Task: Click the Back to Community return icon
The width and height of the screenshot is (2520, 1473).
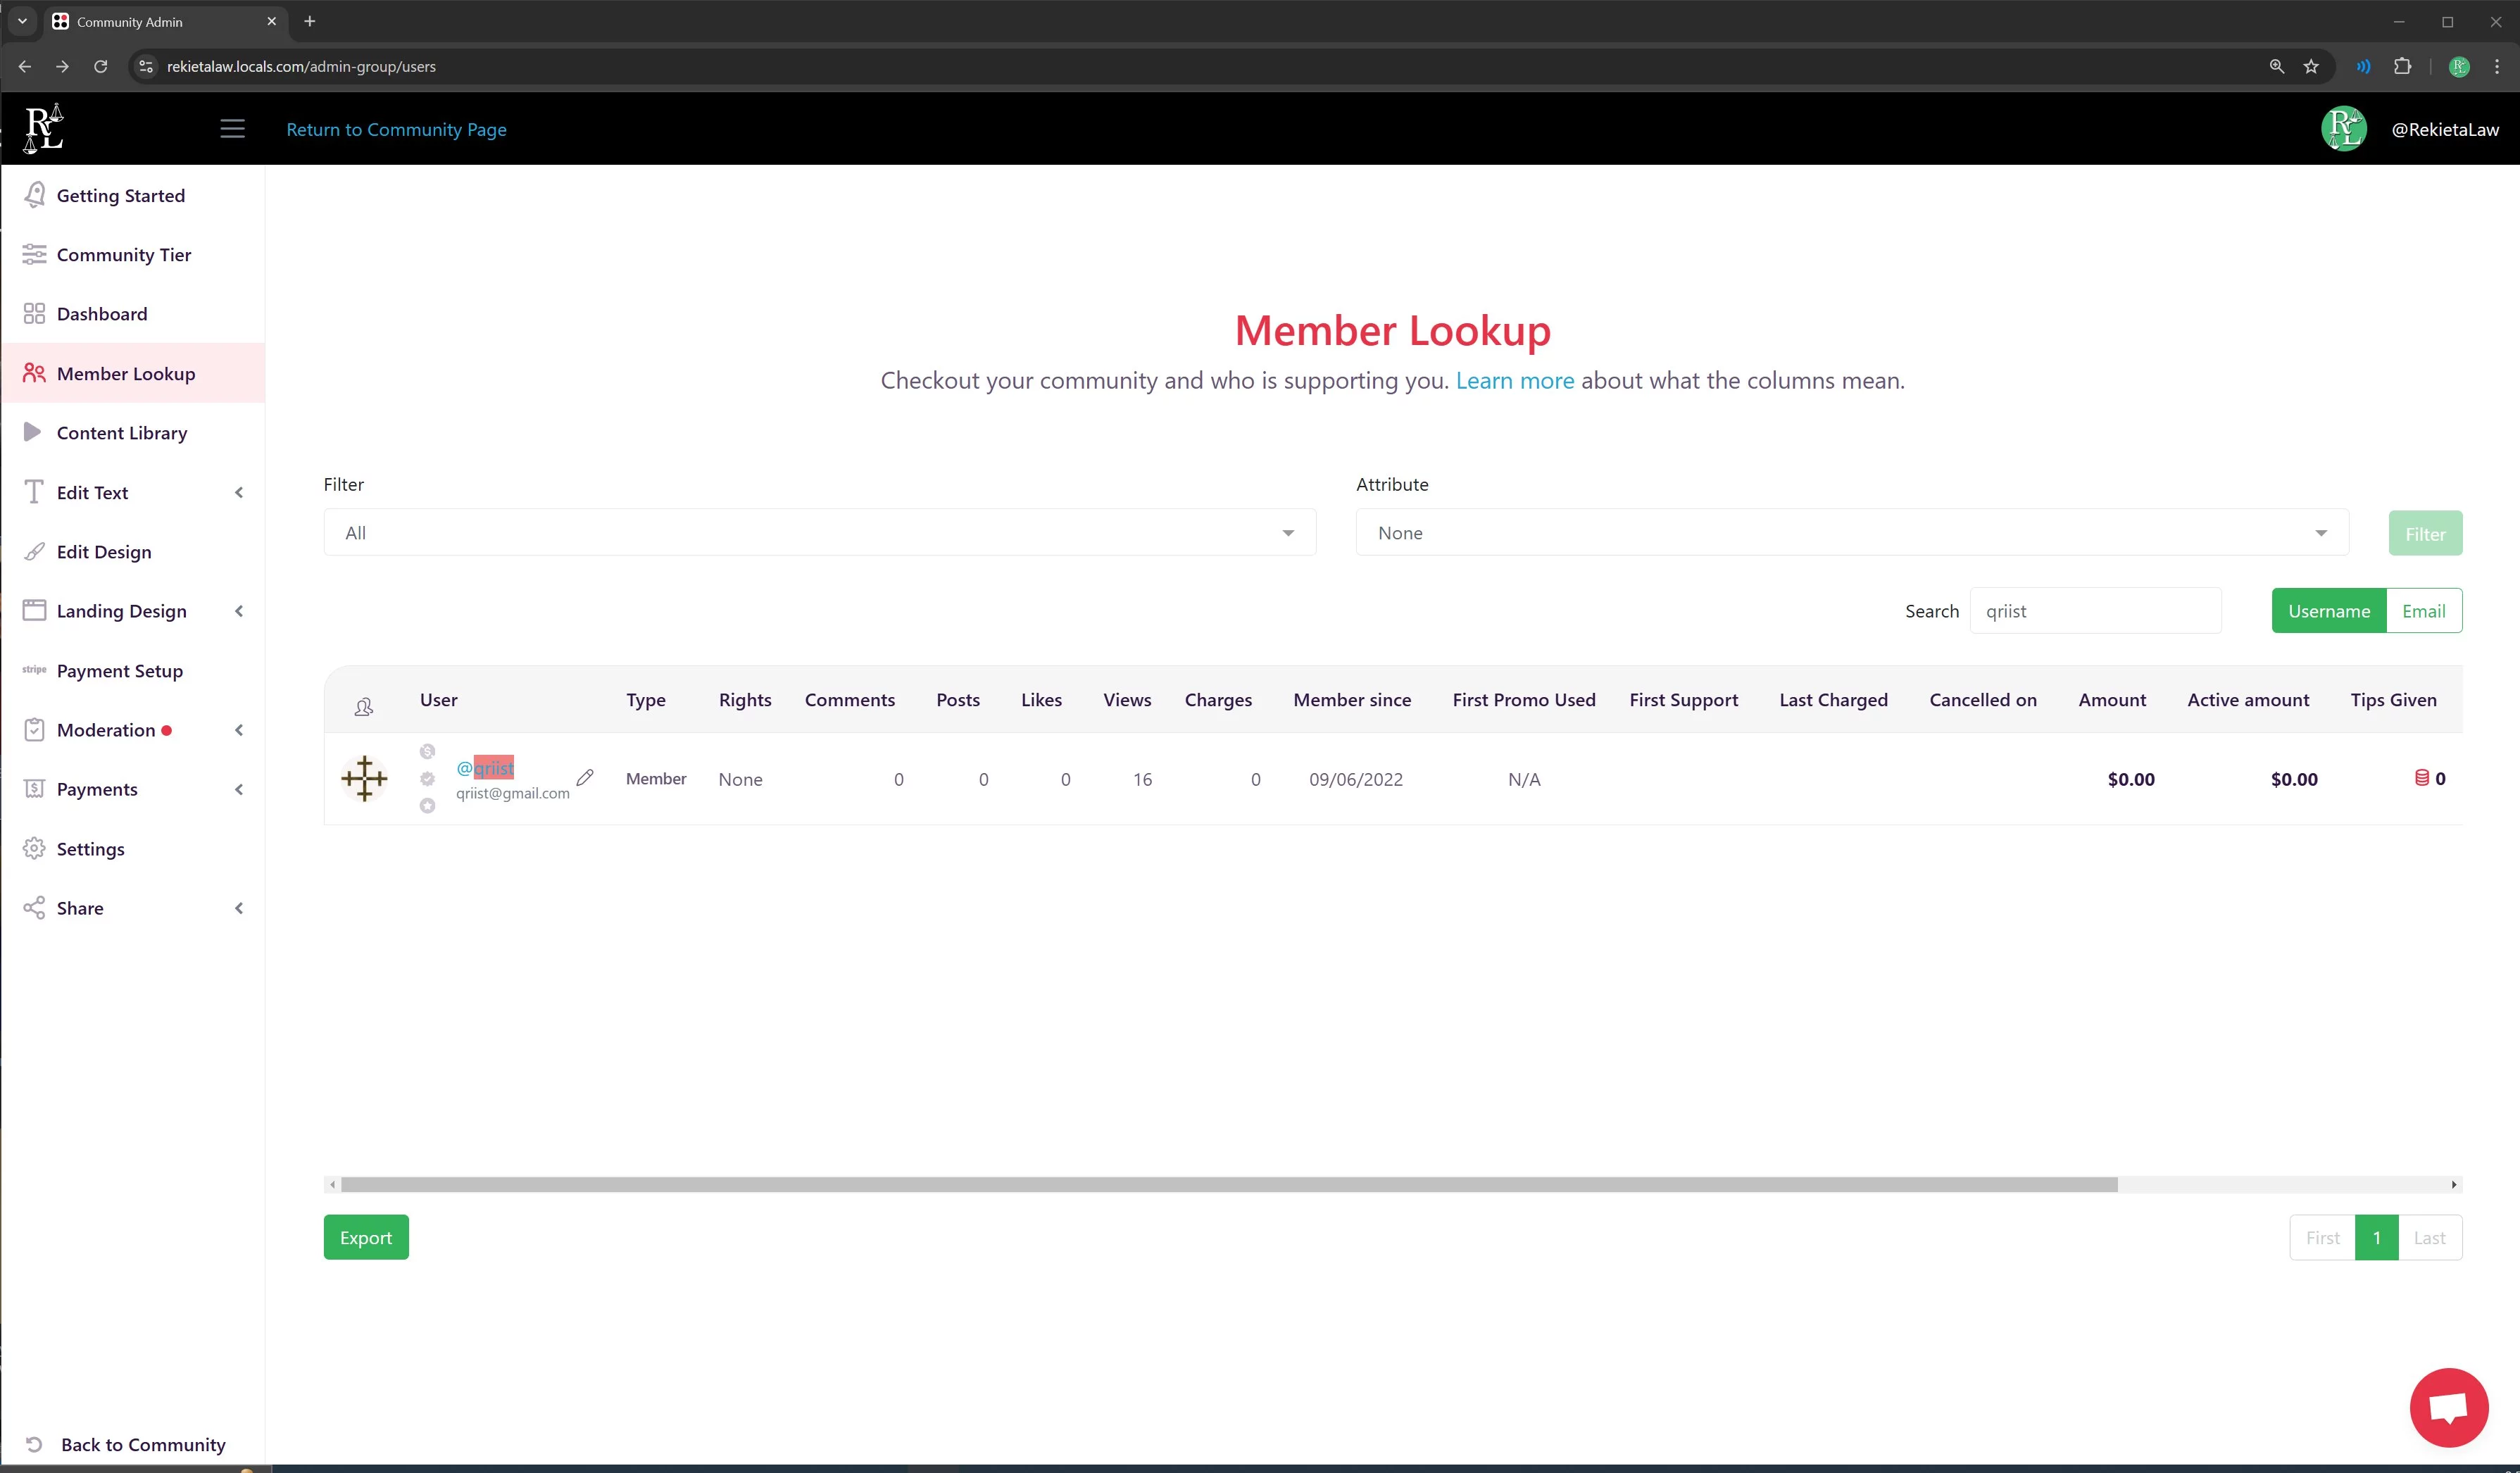Action: click(x=34, y=1444)
